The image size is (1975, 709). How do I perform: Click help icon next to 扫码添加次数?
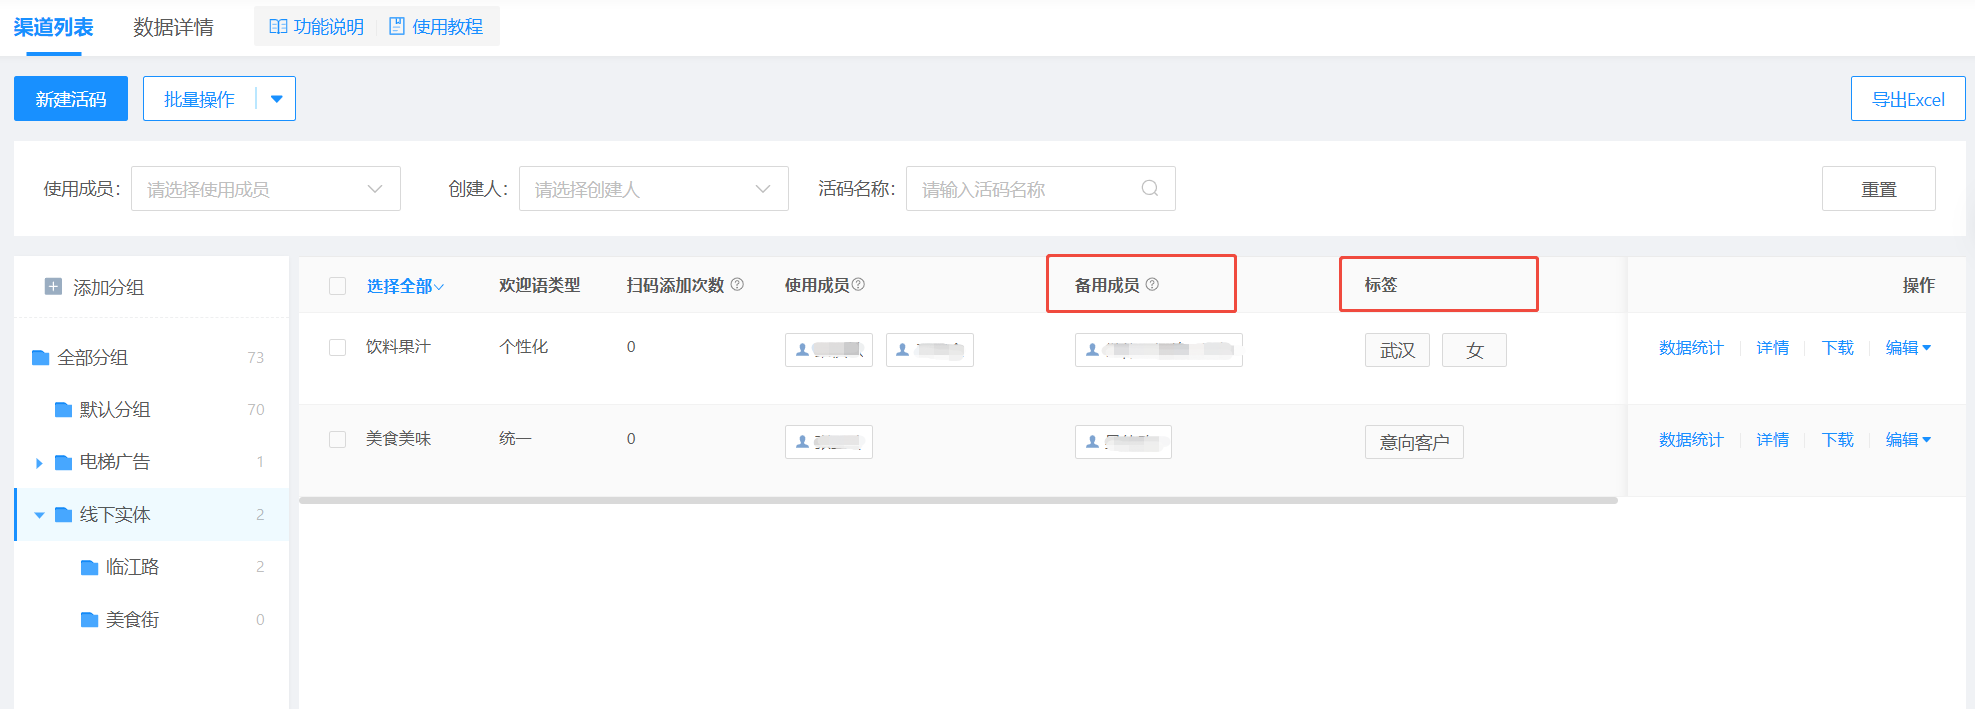tap(737, 284)
